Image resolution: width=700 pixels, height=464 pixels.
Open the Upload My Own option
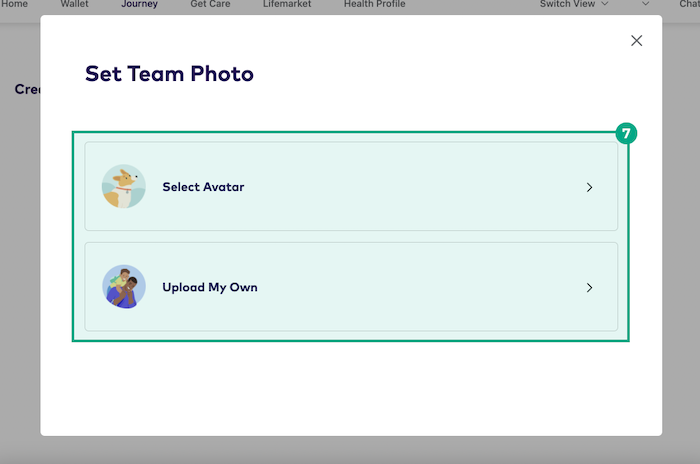(351, 287)
